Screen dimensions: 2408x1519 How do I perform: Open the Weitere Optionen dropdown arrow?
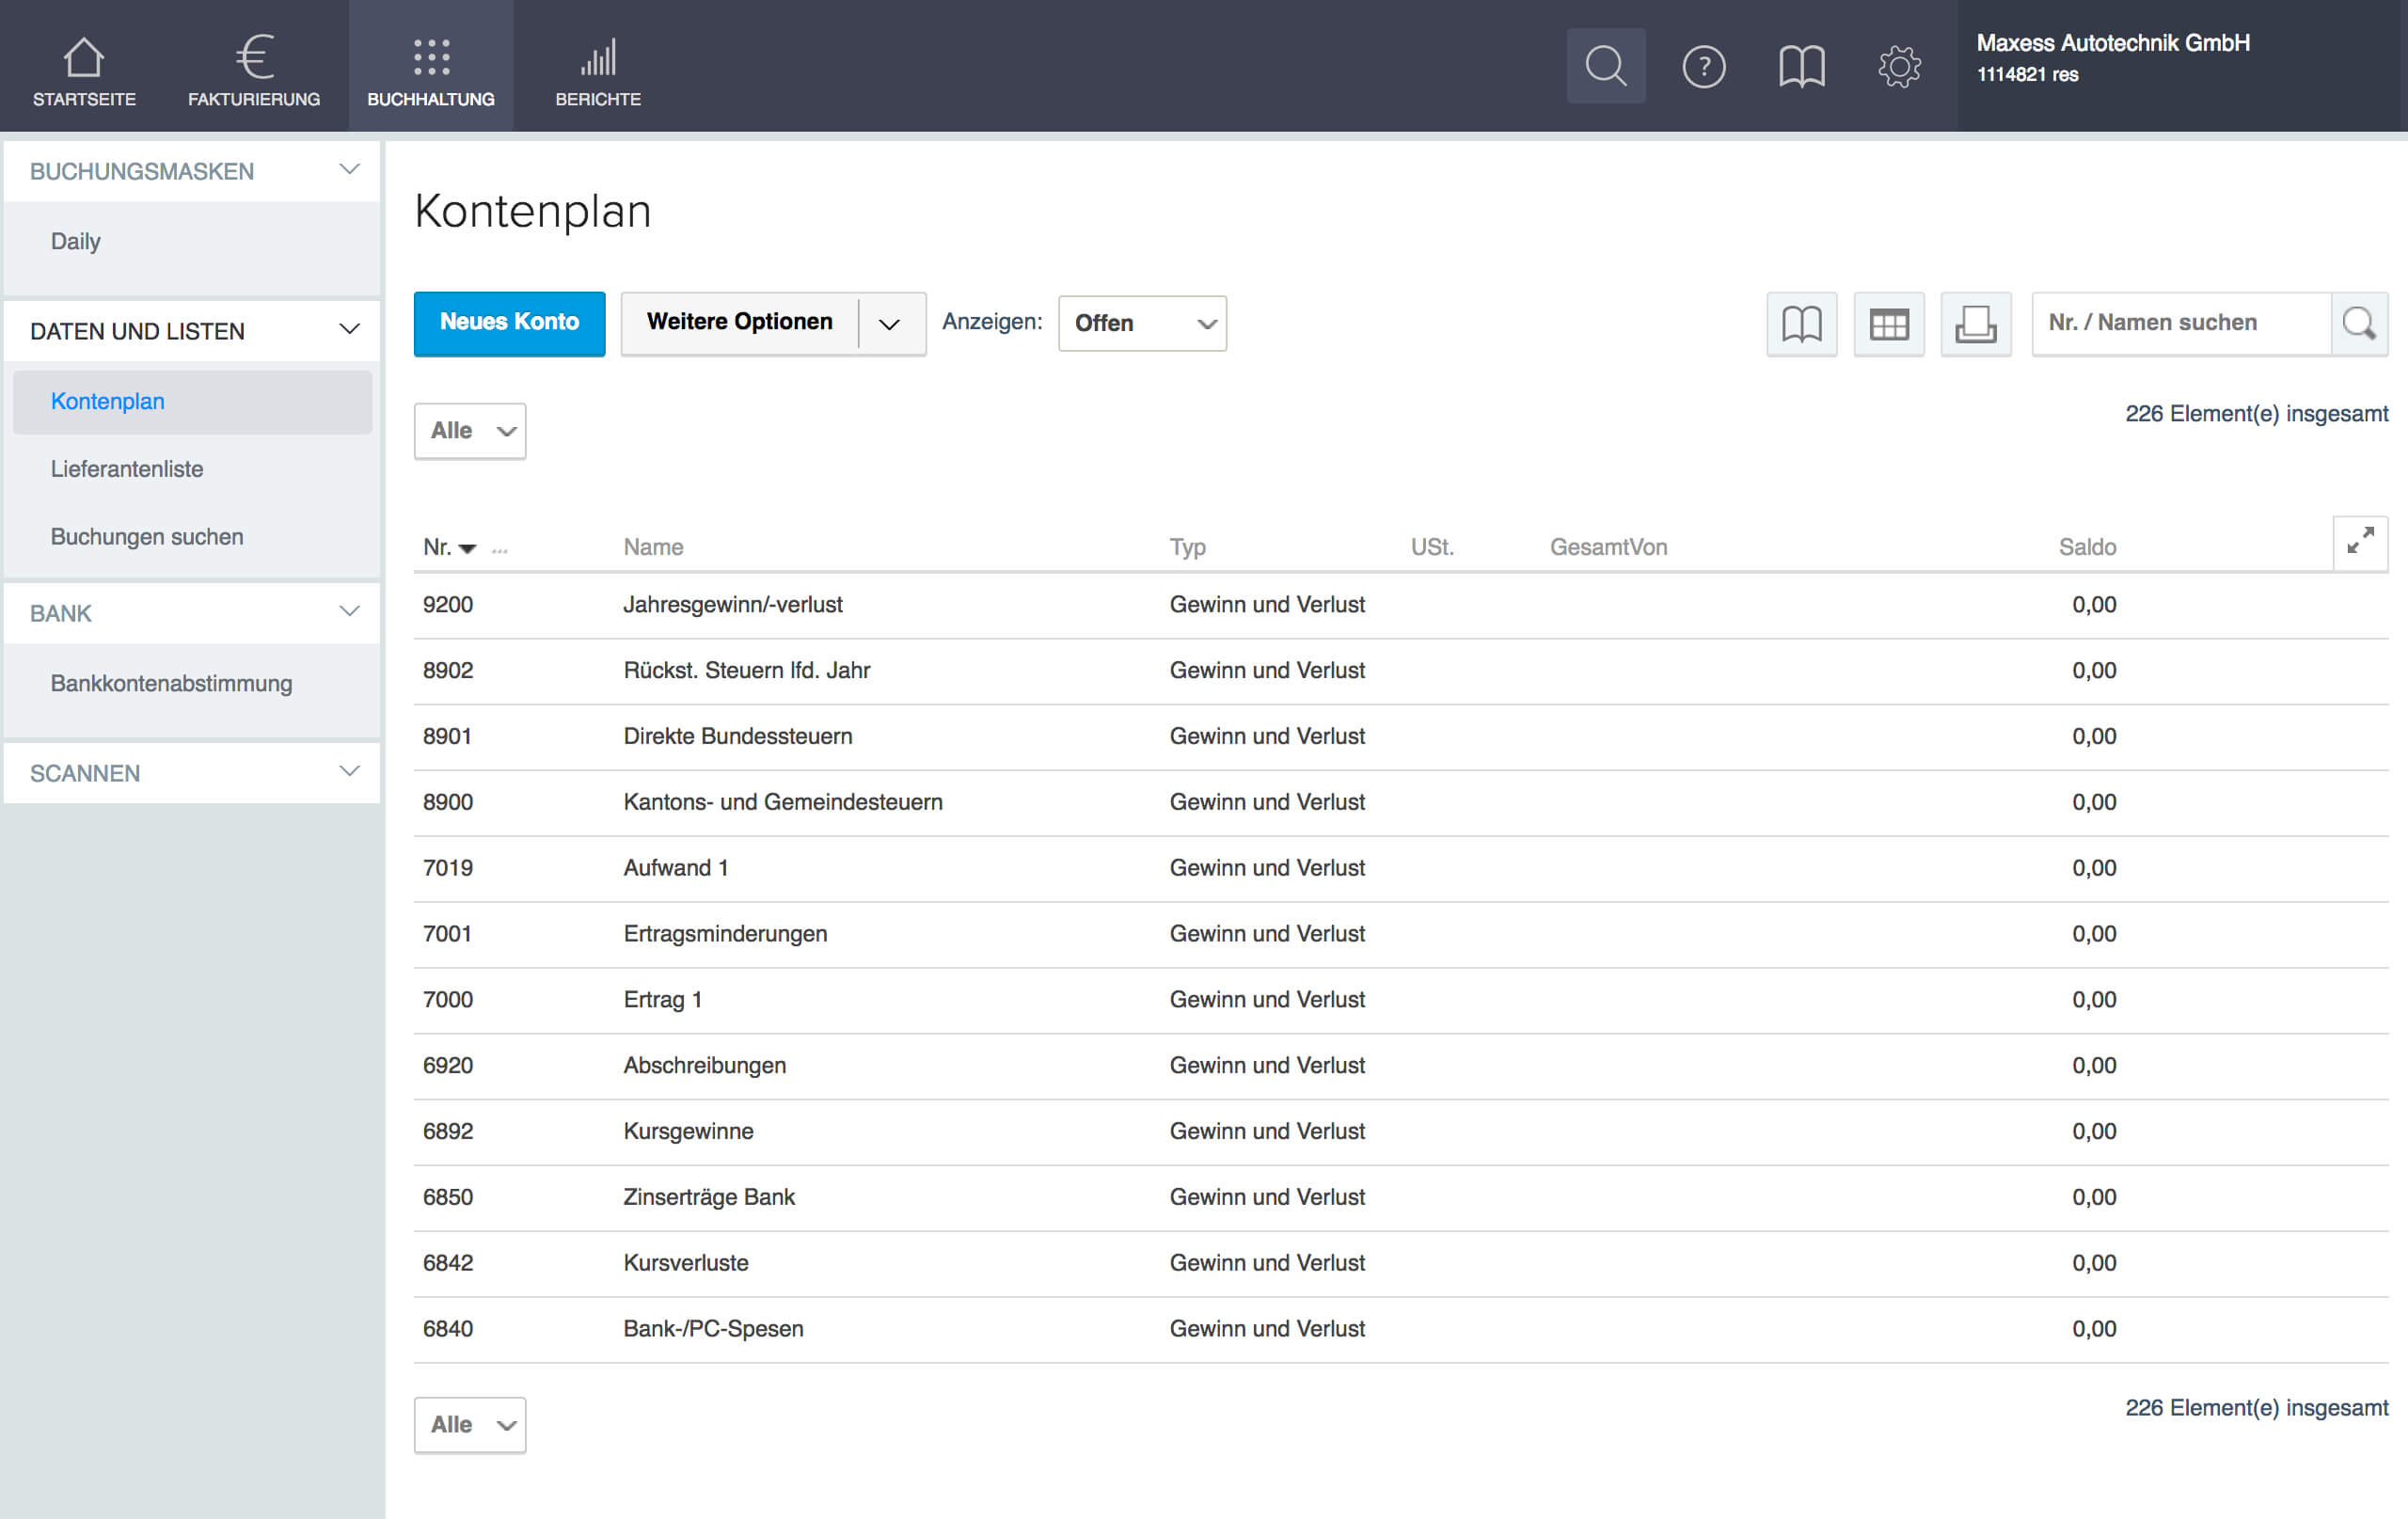click(x=889, y=324)
